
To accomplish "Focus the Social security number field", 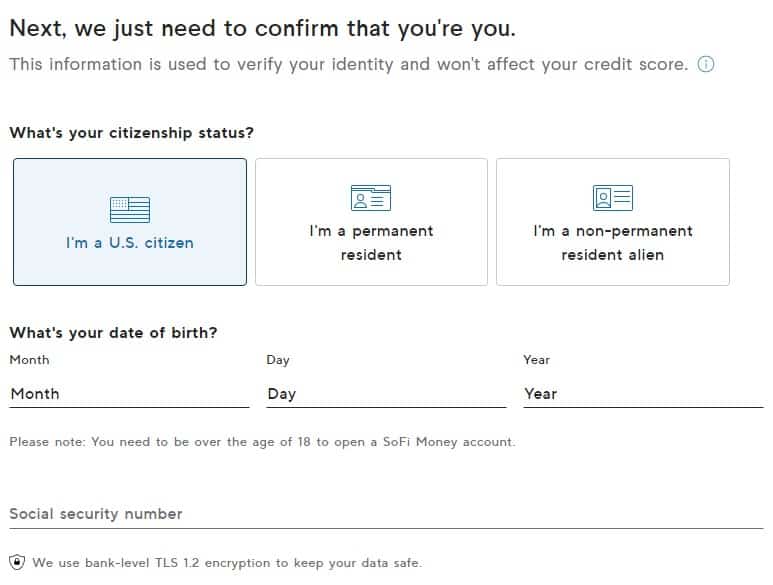I will point(386,514).
